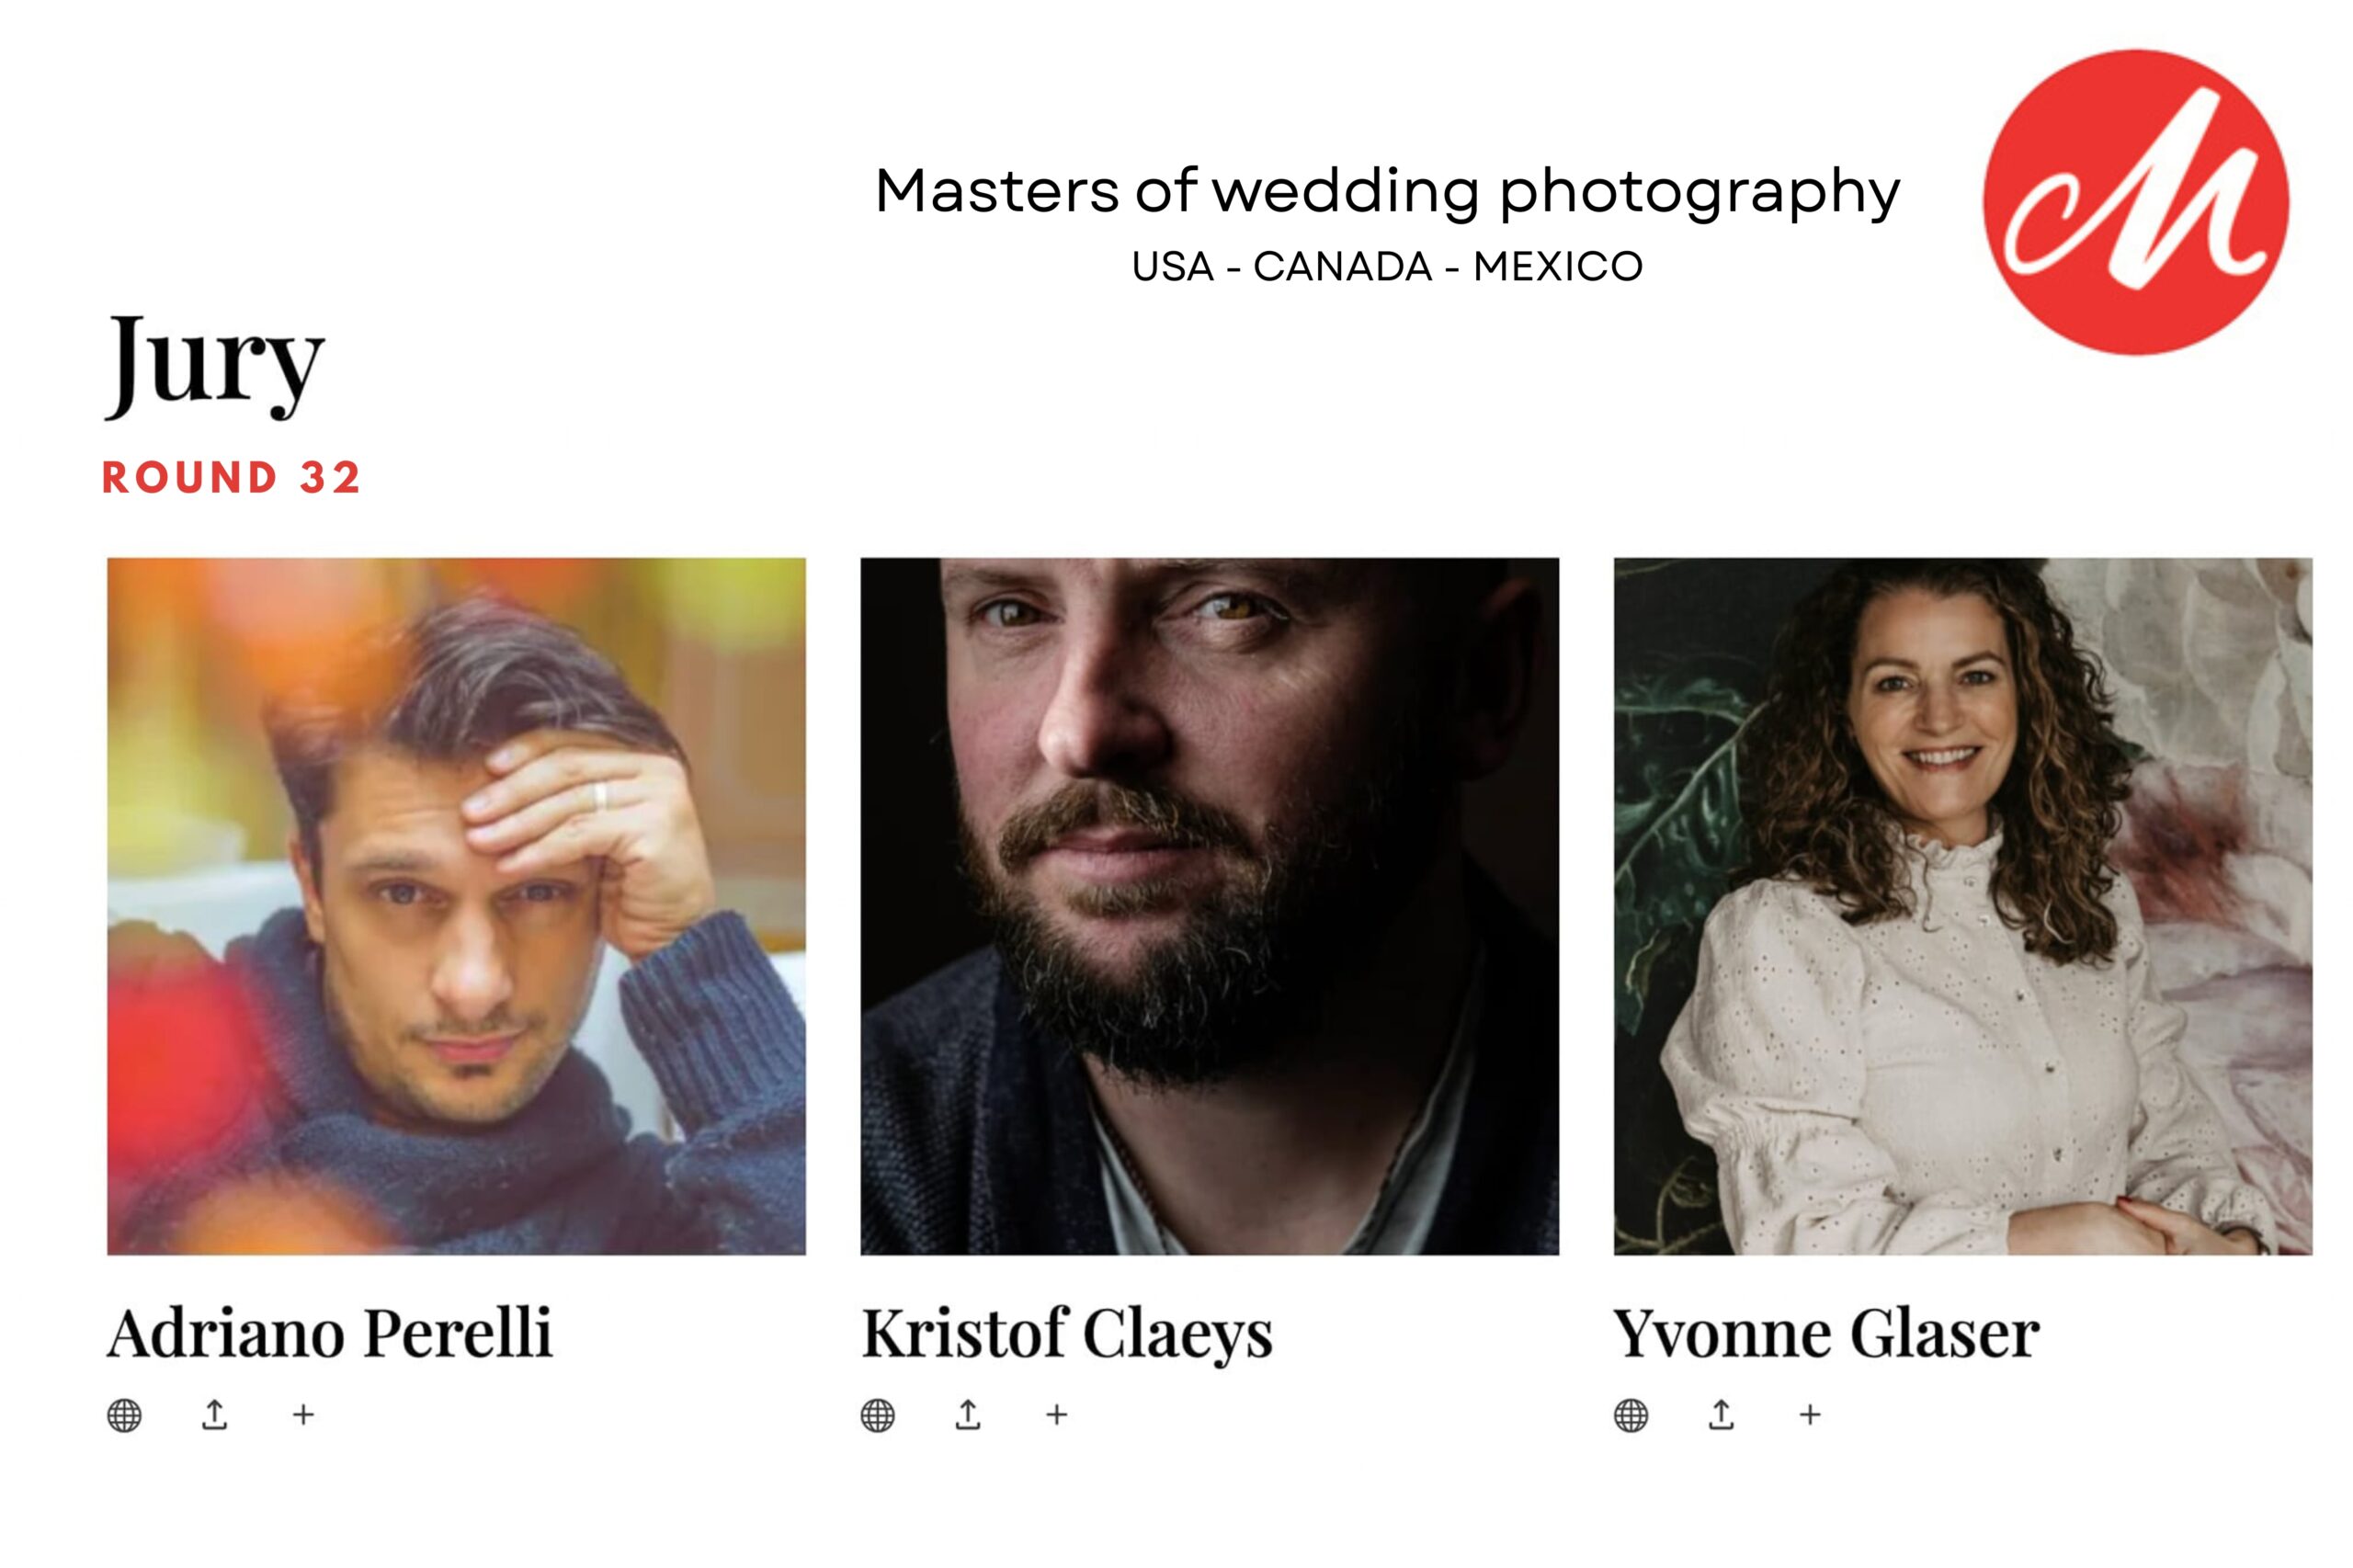Click the Adriano Perelli name link
Image resolution: width=2353 pixels, height=1568 pixels.
[329, 1333]
